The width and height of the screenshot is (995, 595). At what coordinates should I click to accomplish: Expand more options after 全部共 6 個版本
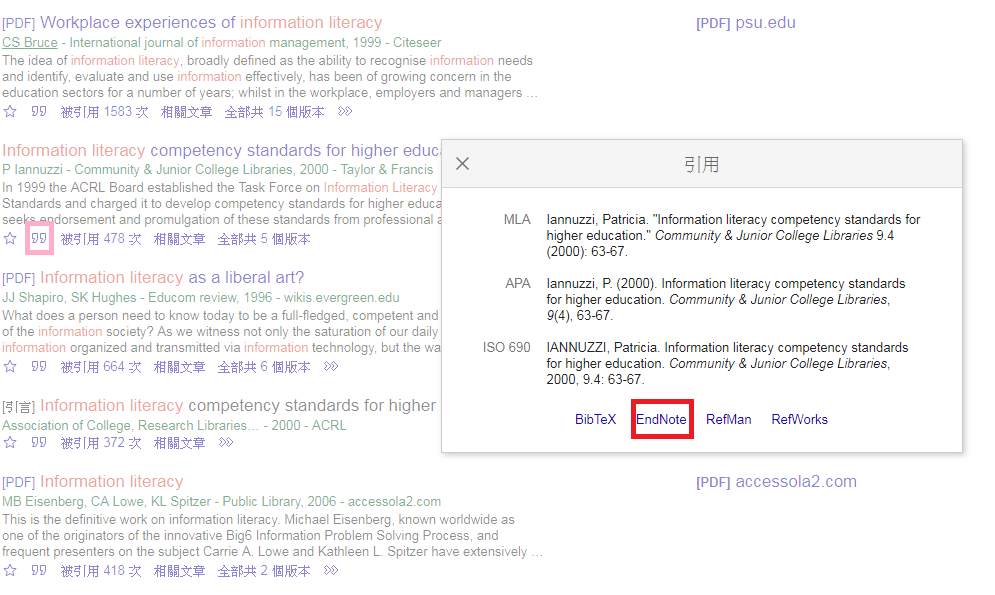[x=331, y=366]
